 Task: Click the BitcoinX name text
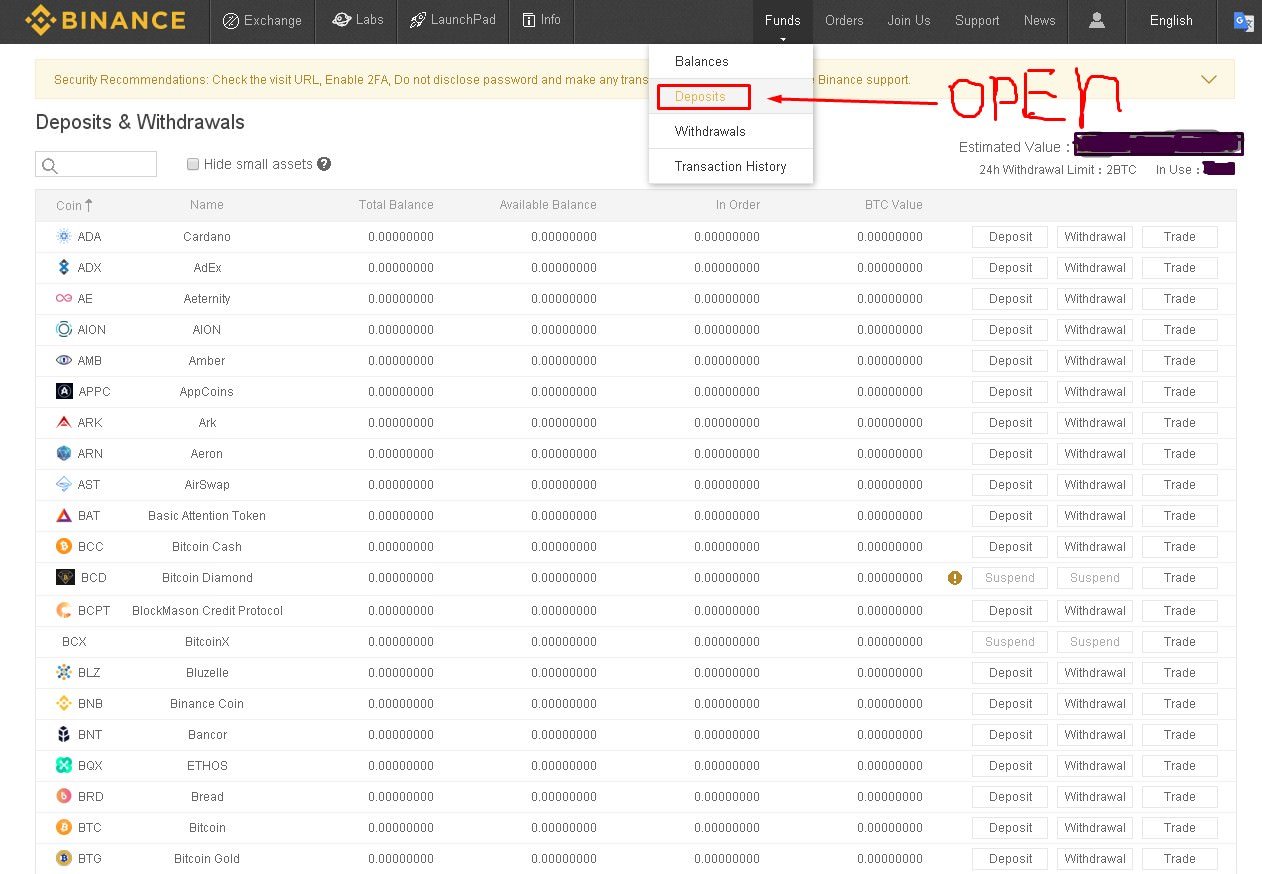207,642
